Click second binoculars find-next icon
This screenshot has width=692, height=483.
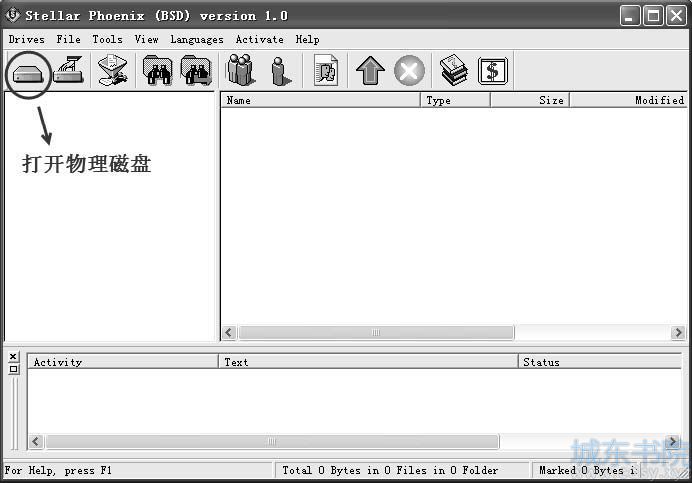196,70
